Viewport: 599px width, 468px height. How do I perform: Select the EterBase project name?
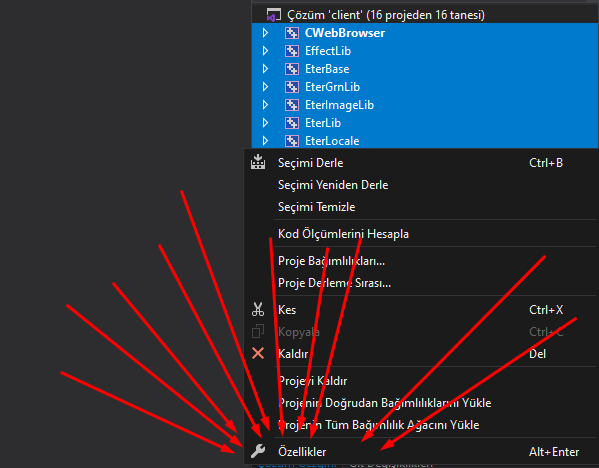point(327,69)
